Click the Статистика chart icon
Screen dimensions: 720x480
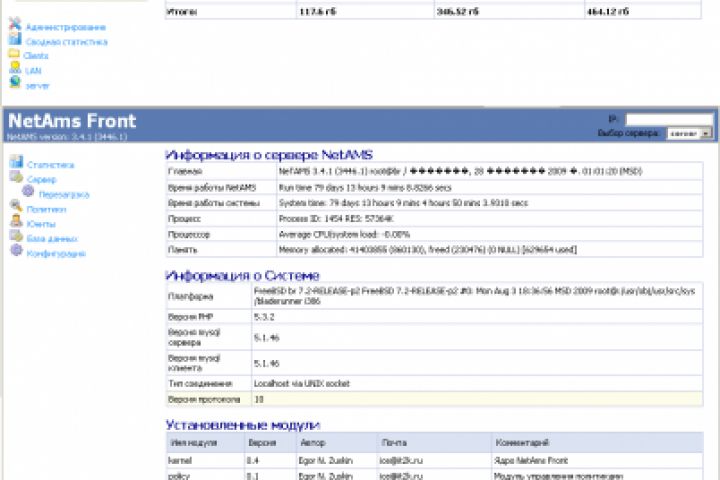pyautogui.click(x=17, y=162)
